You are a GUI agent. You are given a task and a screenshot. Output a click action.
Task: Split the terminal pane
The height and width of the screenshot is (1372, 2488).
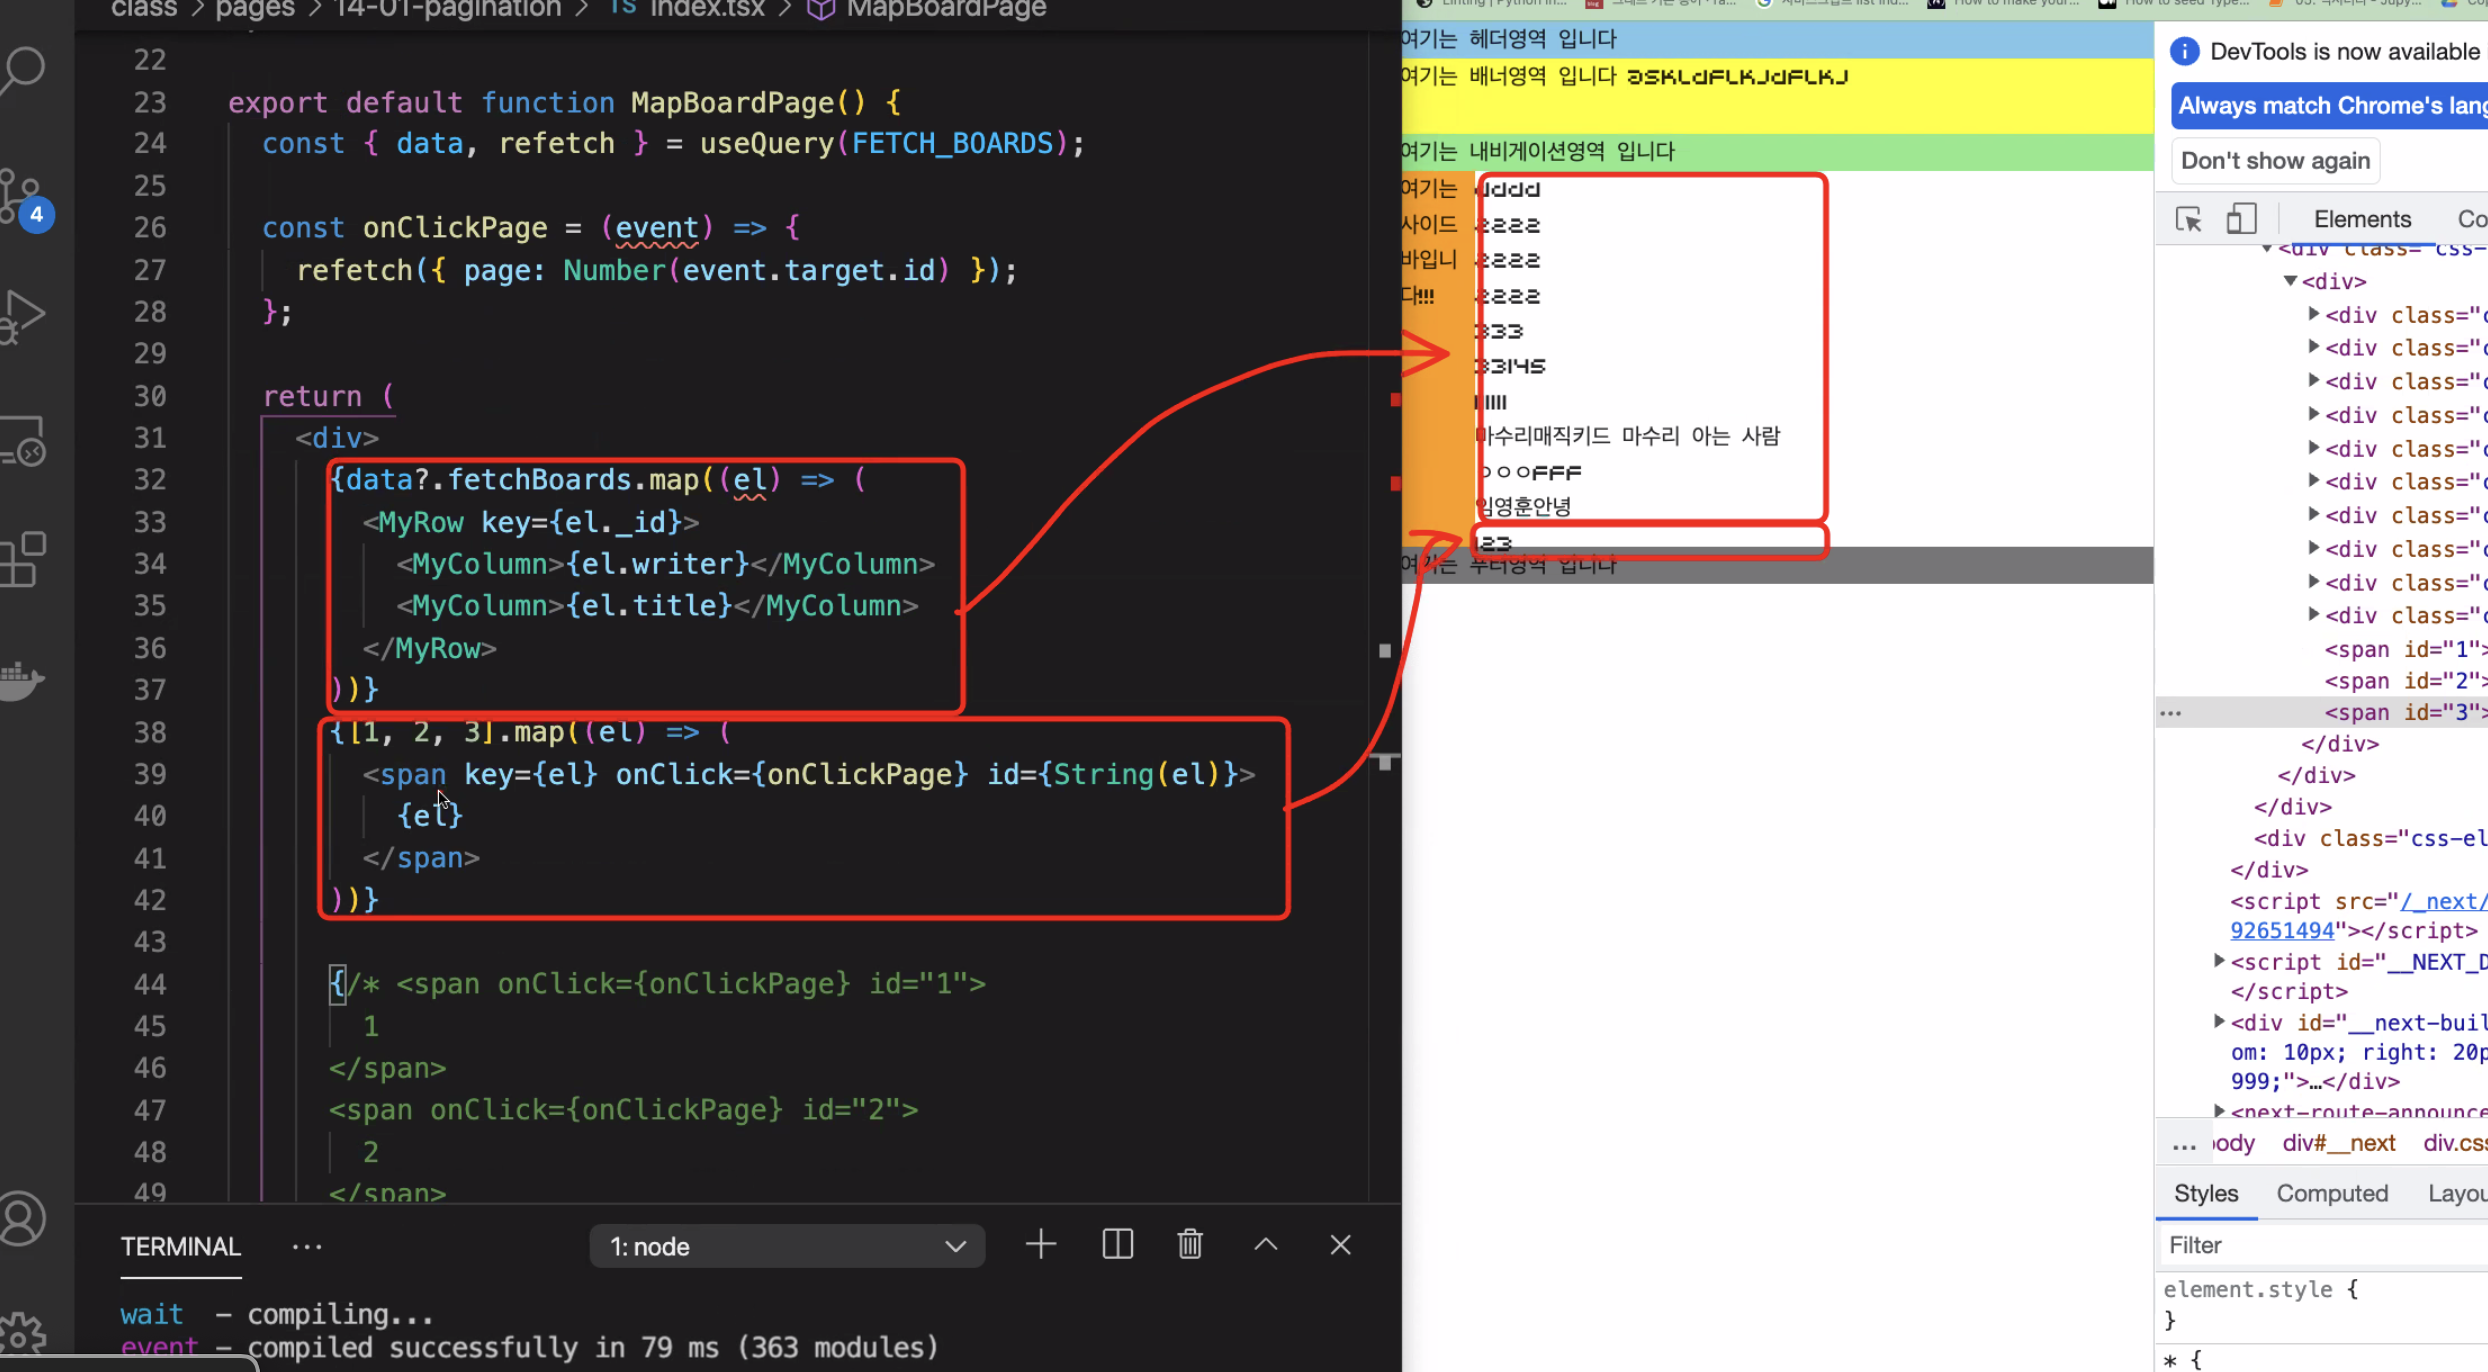point(1117,1244)
